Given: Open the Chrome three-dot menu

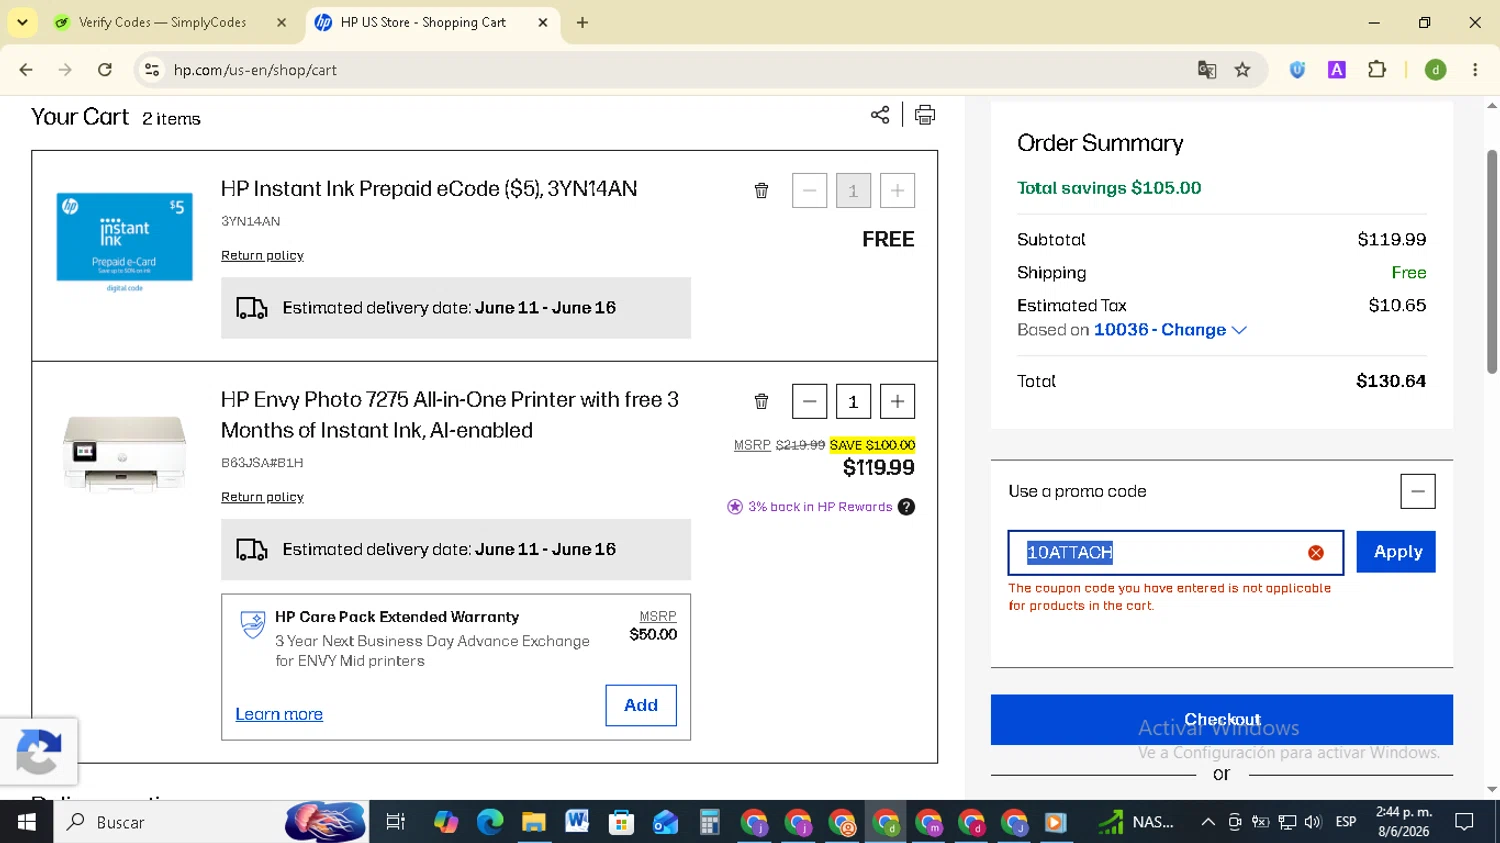Looking at the screenshot, I should (x=1475, y=69).
